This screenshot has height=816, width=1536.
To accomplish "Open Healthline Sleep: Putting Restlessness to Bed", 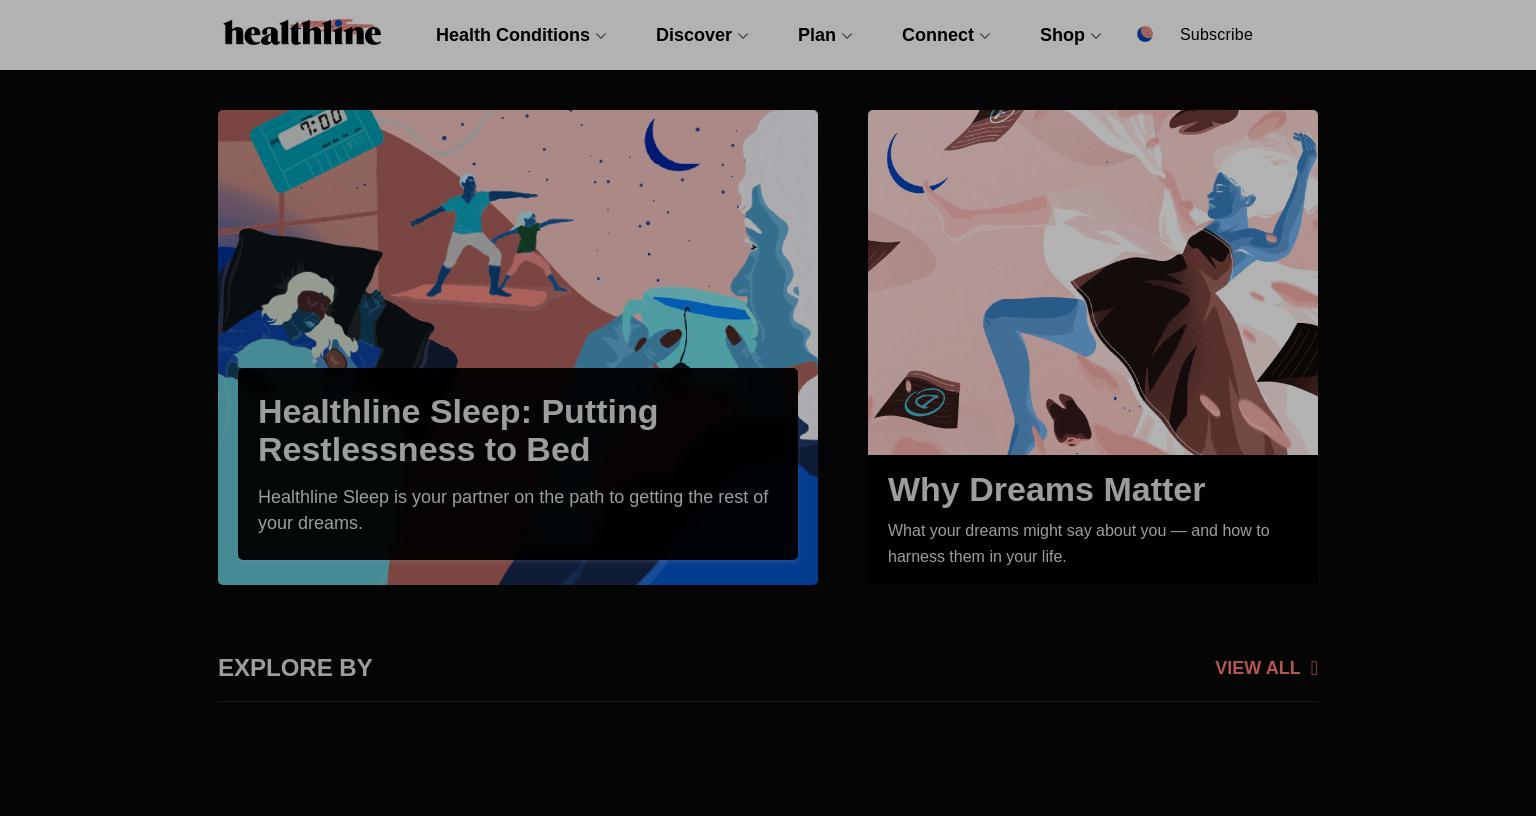I will (x=458, y=430).
